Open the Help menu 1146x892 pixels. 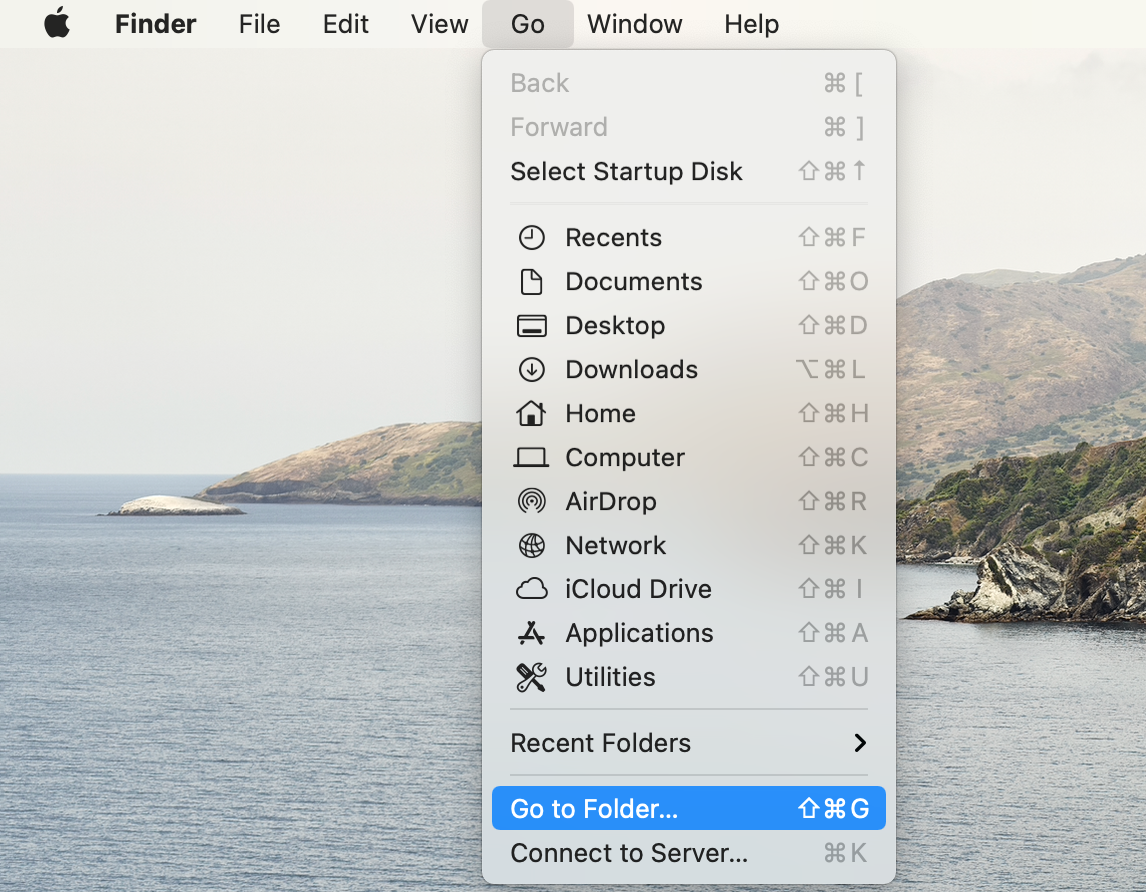click(751, 24)
